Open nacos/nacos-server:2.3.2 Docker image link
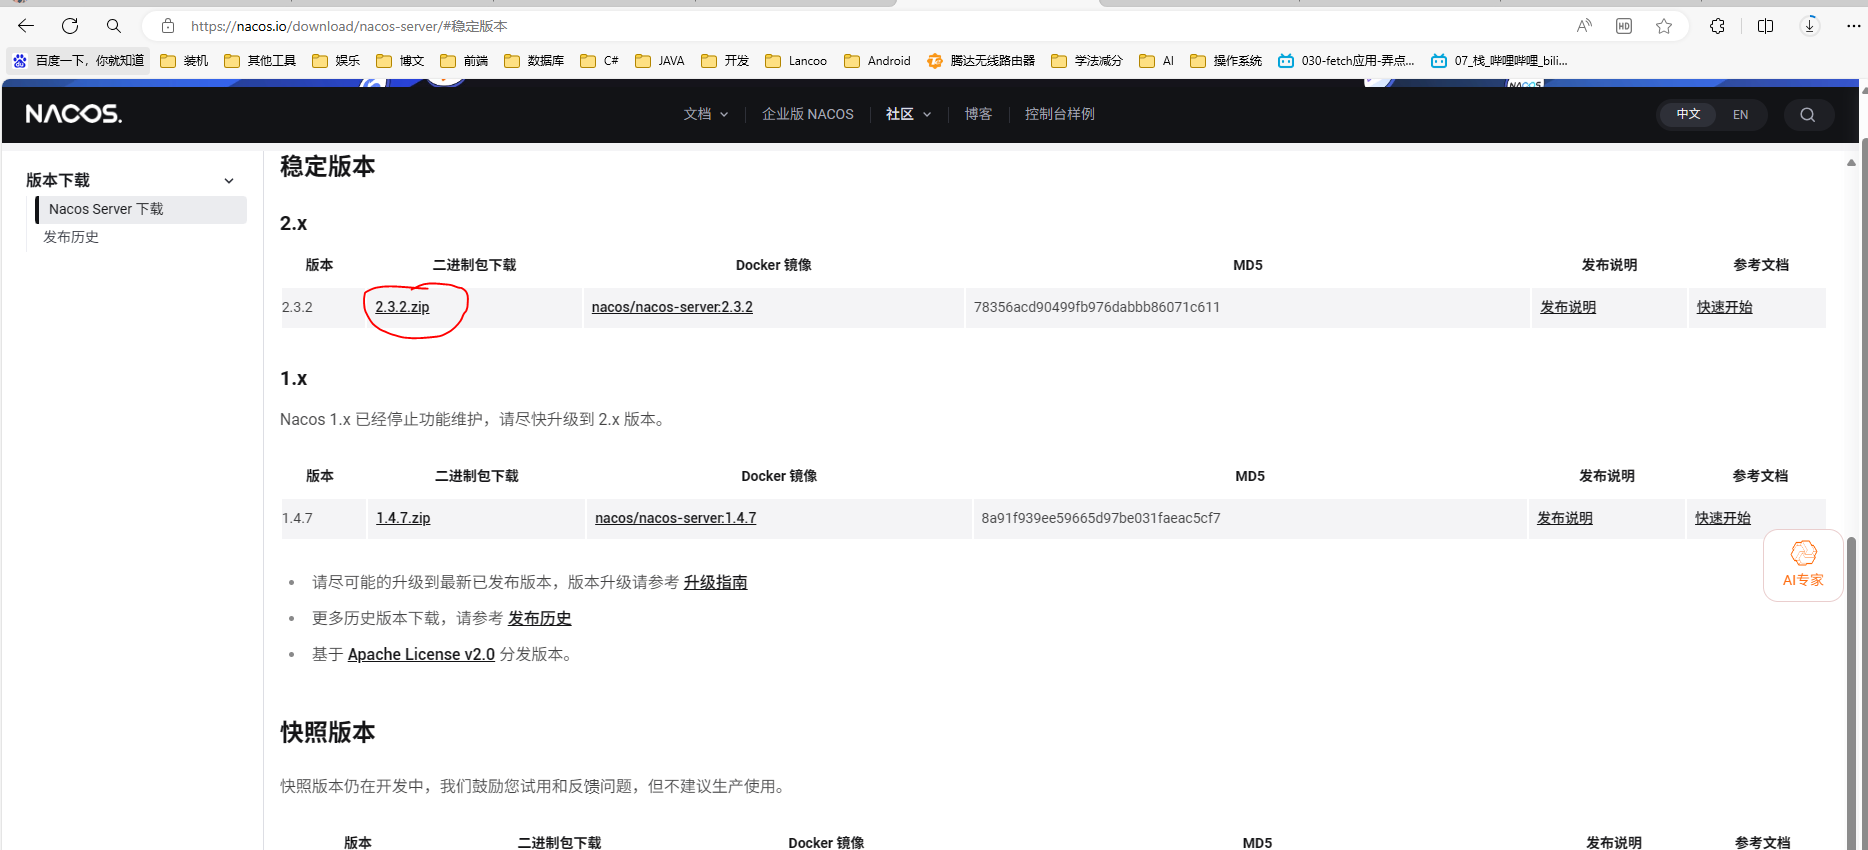The height and width of the screenshot is (850, 1868). 672,307
